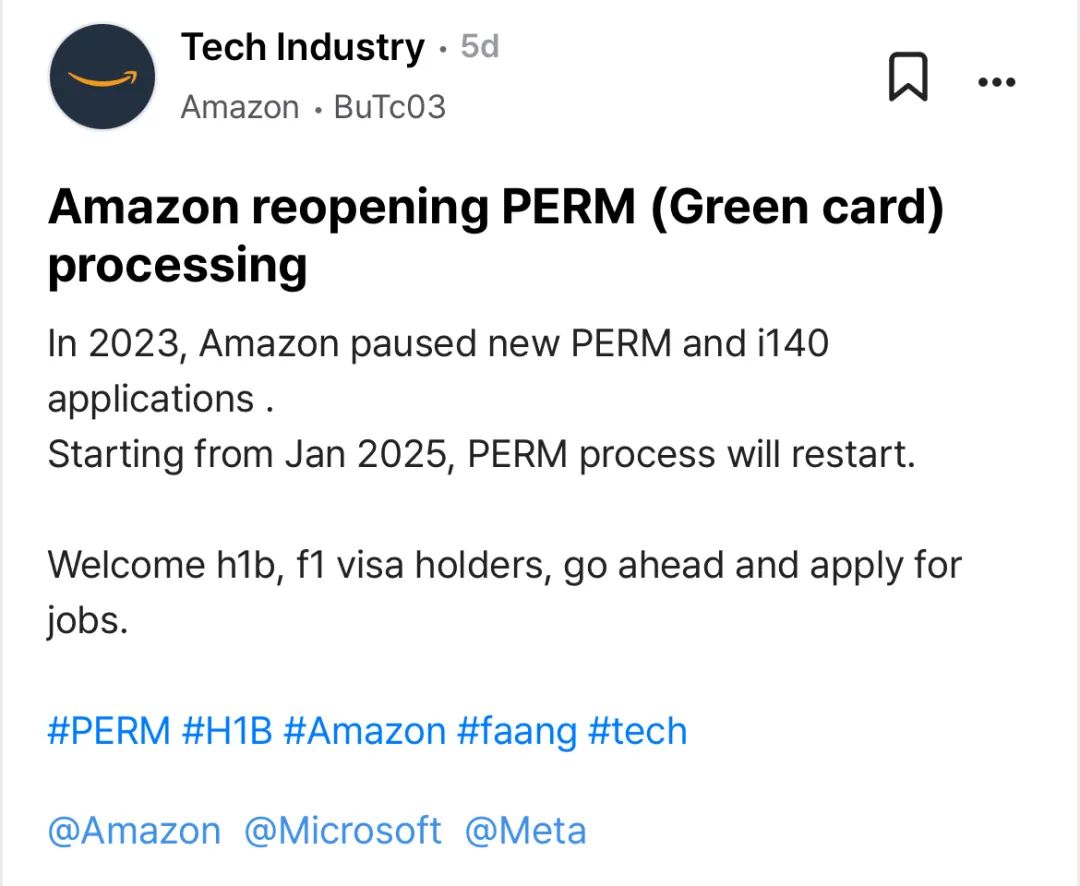Image resolution: width=1080 pixels, height=886 pixels.
Task: Open the Tech Industry channel
Action: (x=302, y=47)
